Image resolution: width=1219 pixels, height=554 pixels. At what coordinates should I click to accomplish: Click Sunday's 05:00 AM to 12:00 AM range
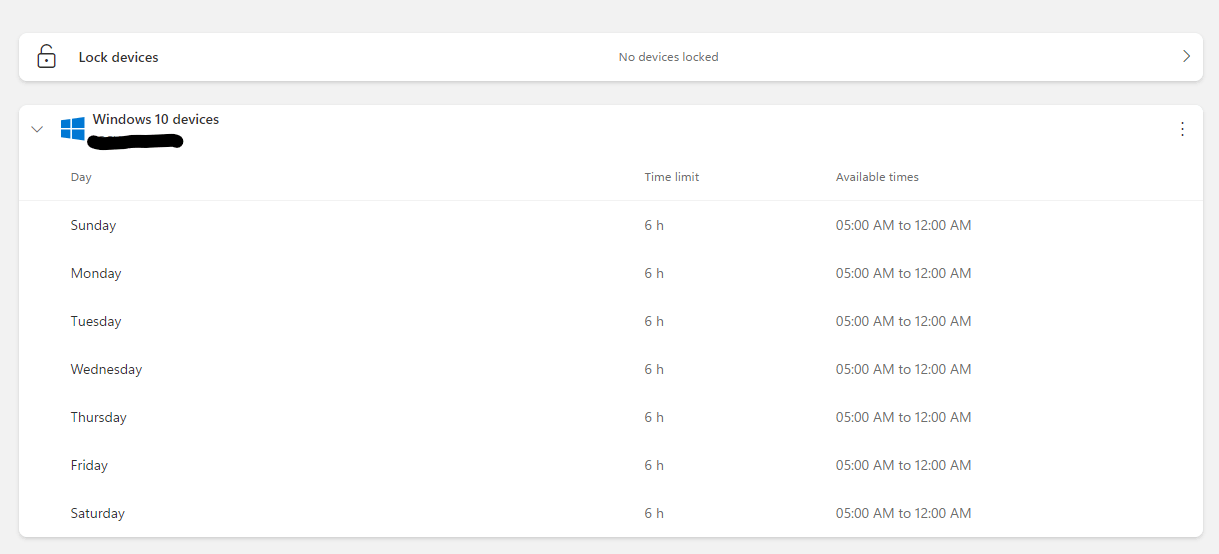(x=903, y=225)
